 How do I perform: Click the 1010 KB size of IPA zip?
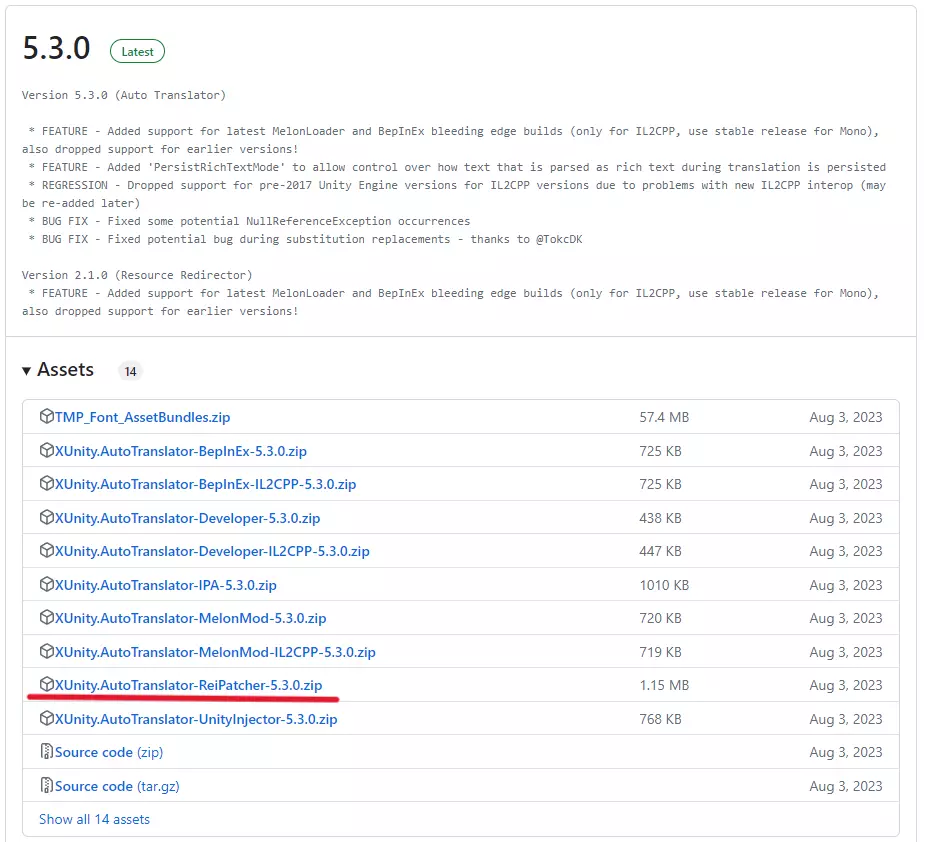pyautogui.click(x=664, y=585)
